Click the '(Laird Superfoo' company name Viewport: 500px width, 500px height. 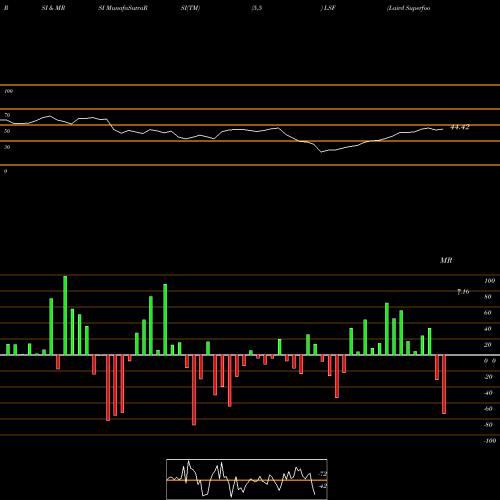pos(408,8)
